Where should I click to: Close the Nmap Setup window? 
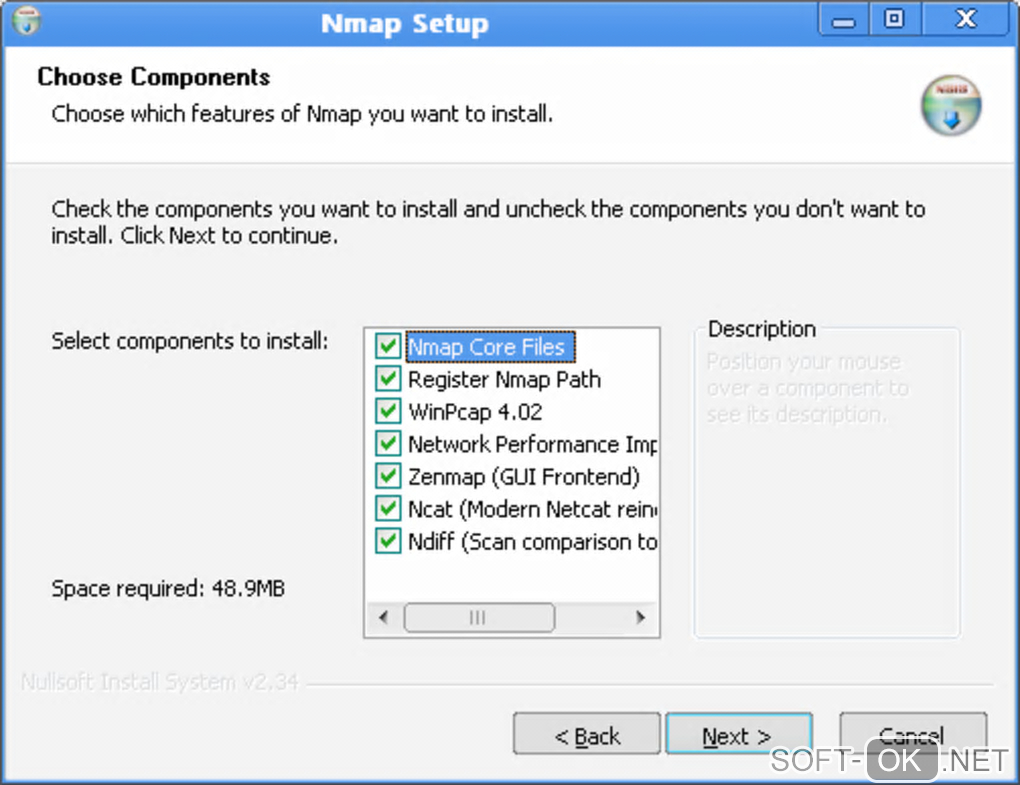965,20
